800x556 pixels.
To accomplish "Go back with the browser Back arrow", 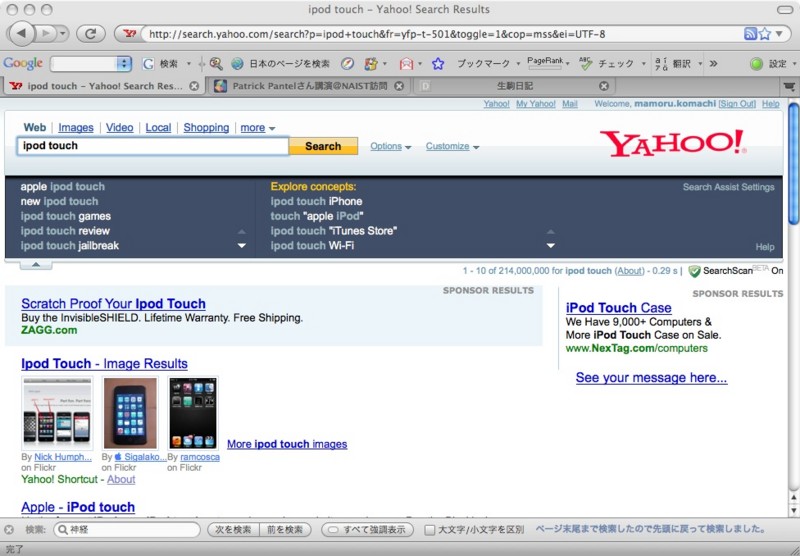I will click(21, 34).
